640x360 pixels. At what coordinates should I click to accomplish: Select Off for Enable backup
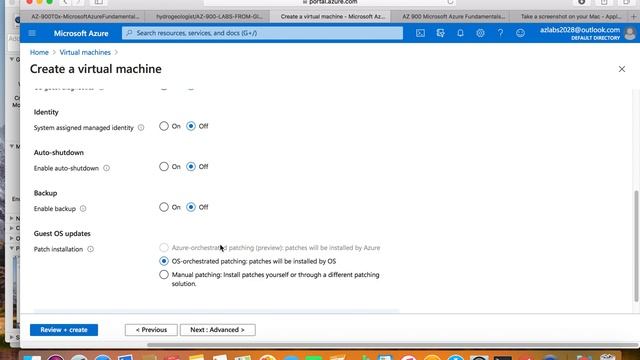click(x=191, y=207)
